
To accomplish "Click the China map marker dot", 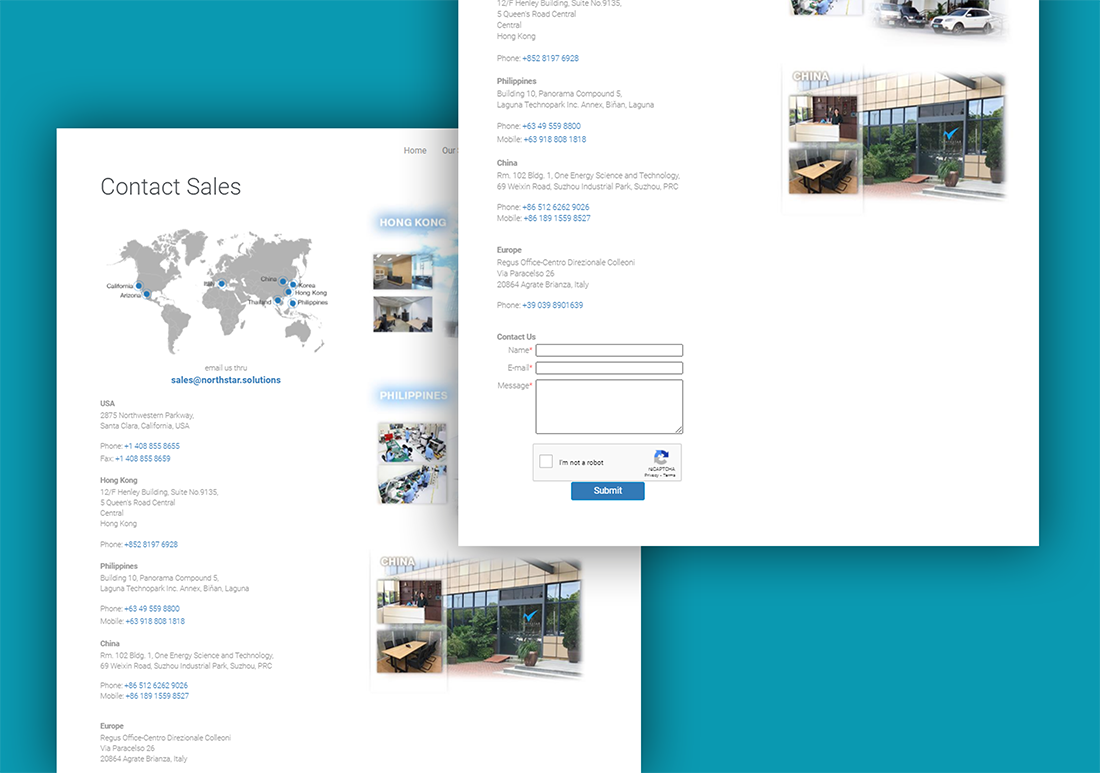I will point(283,282).
